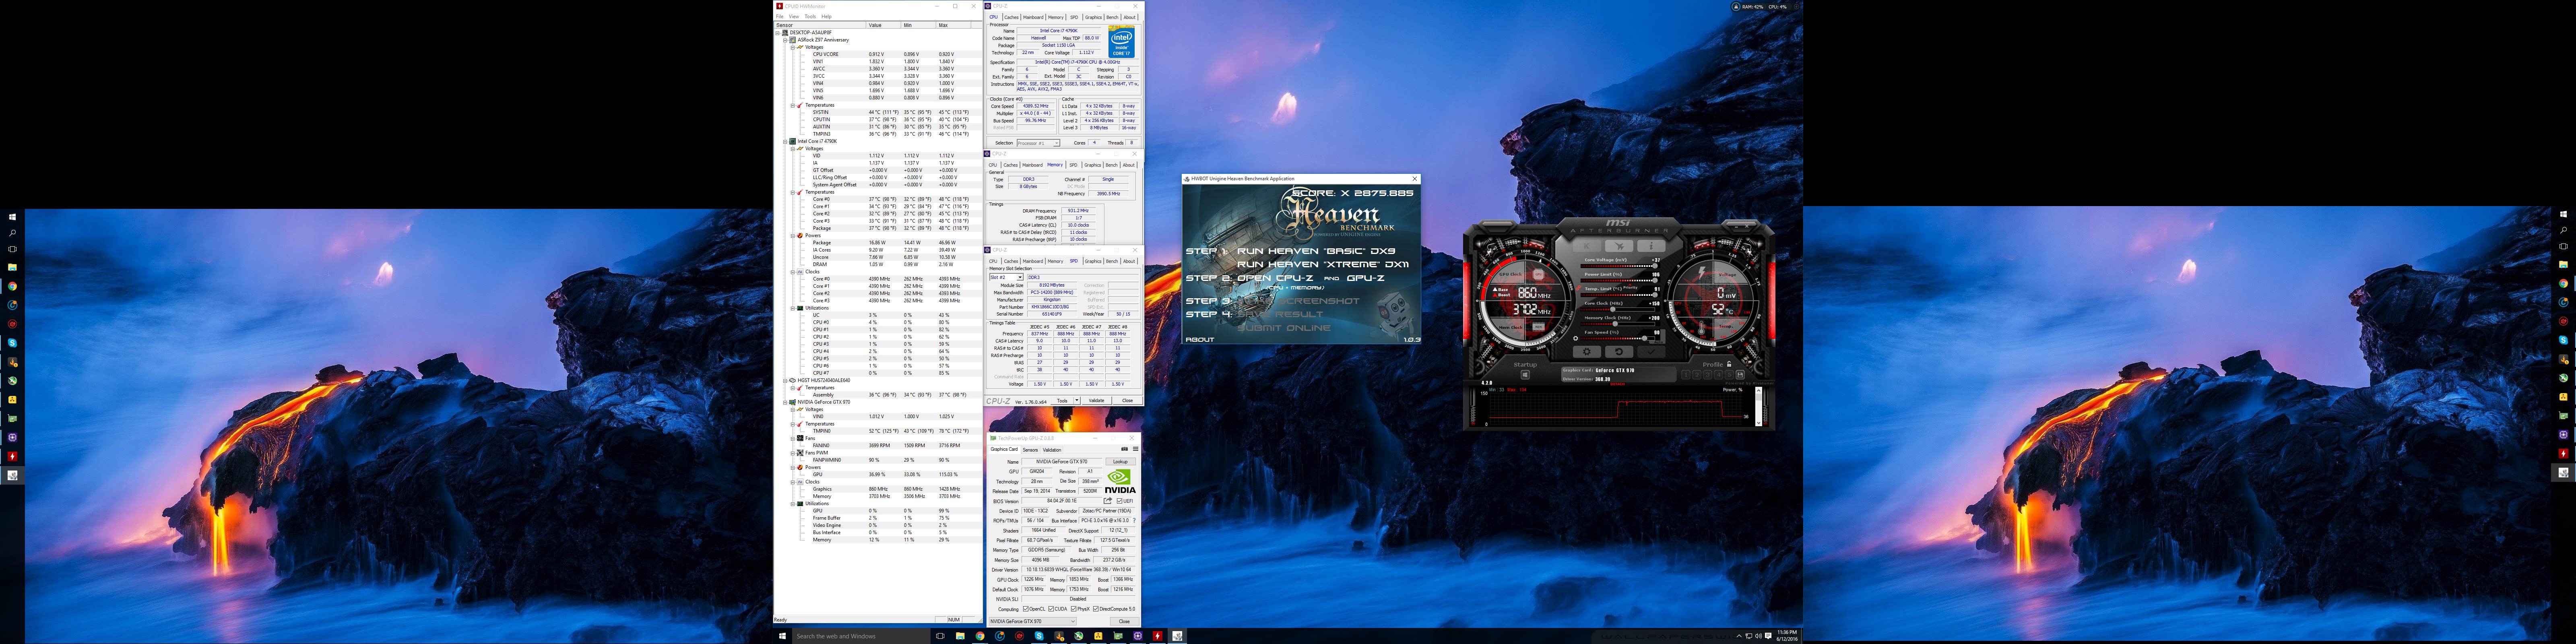Collapse Powers section under Intel Core i7

click(793, 236)
